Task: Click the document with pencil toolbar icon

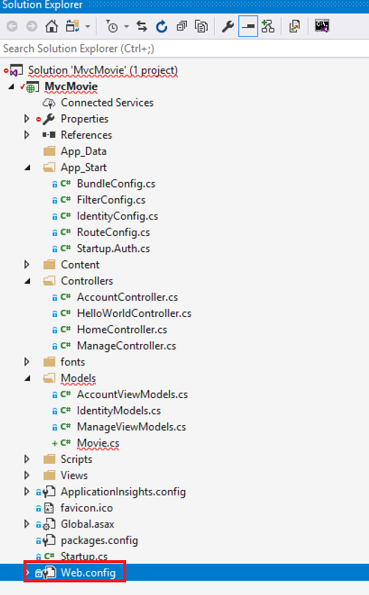Action: [x=295, y=26]
